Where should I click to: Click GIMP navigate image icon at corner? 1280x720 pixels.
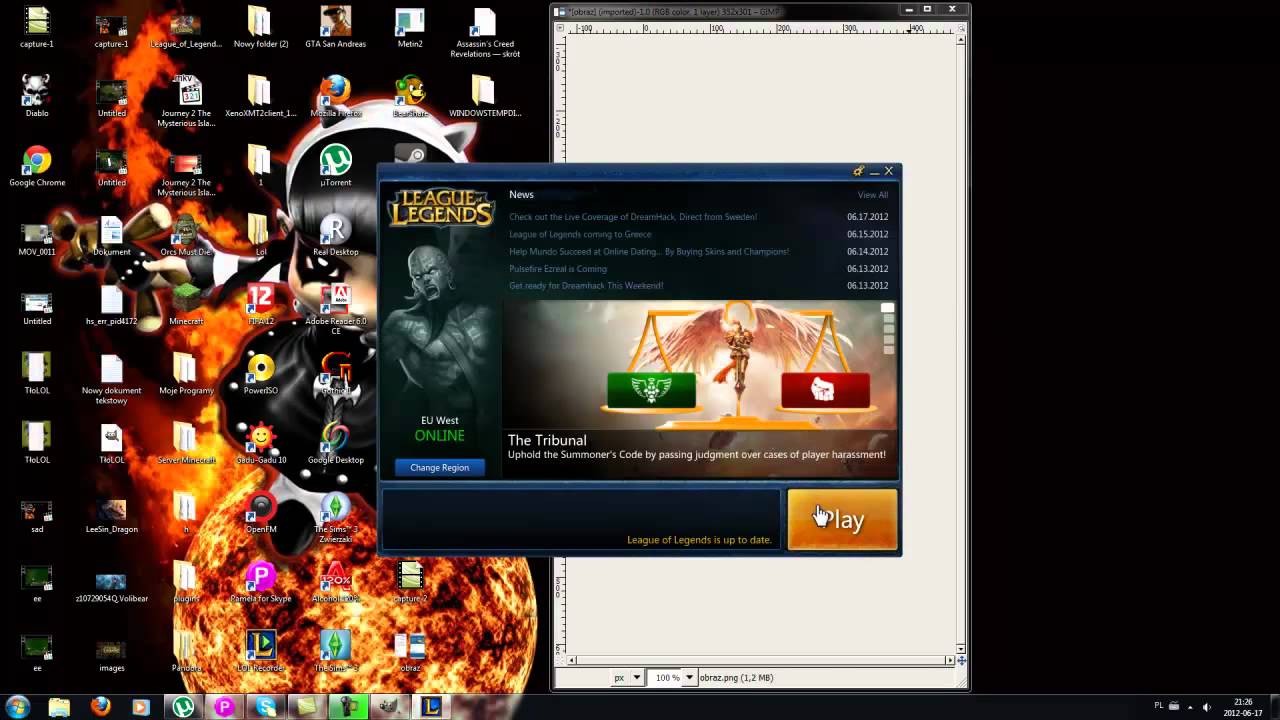coord(961,660)
